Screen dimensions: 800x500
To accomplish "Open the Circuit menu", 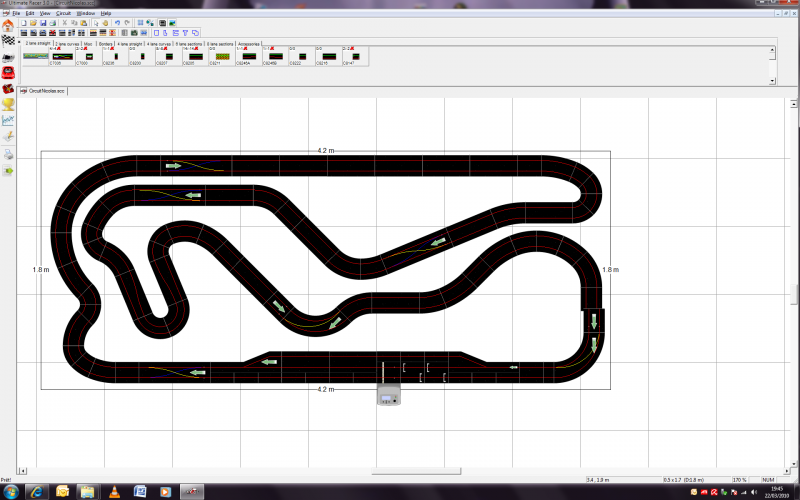I will (x=64, y=13).
